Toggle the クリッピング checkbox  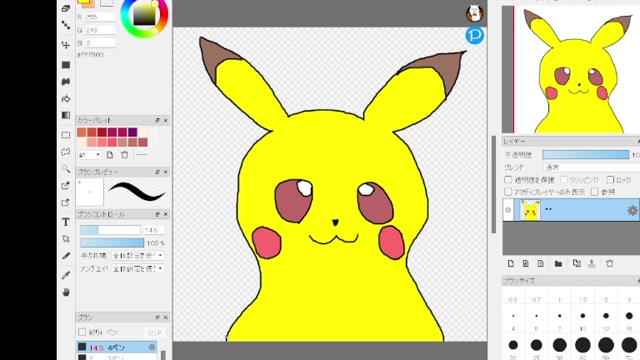coord(564,180)
